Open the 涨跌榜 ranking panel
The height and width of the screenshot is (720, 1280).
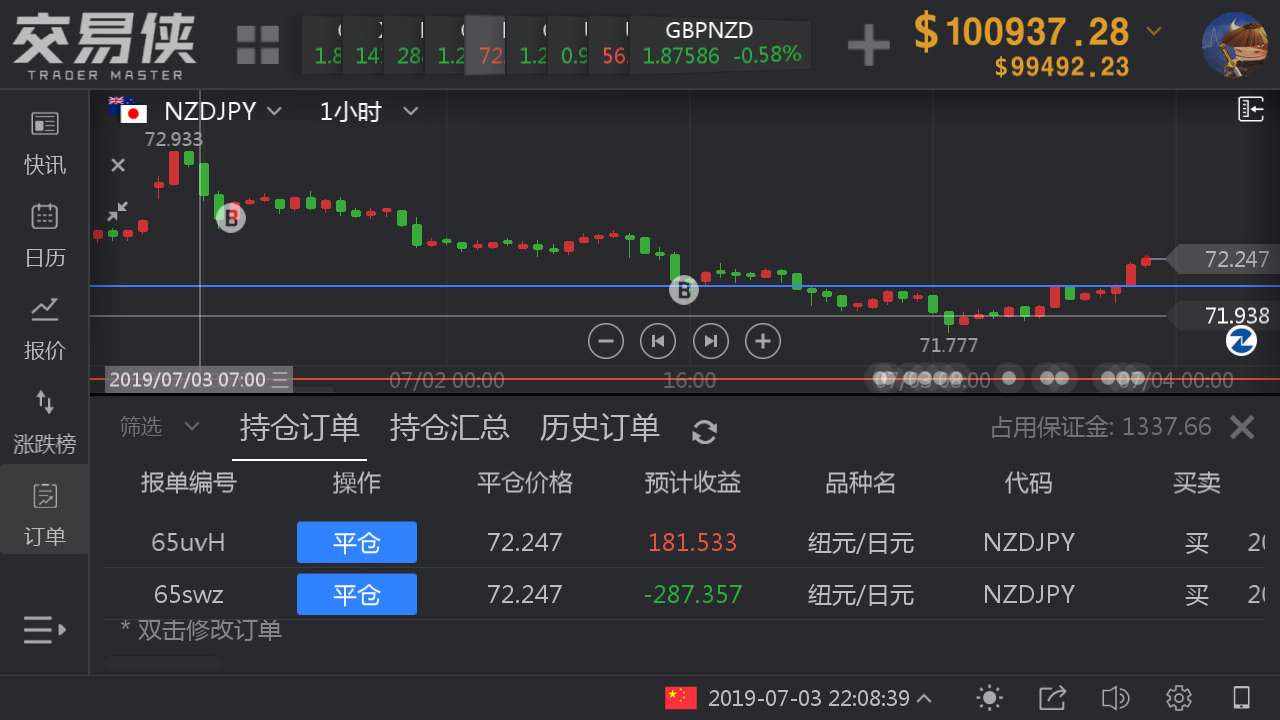click(x=45, y=420)
